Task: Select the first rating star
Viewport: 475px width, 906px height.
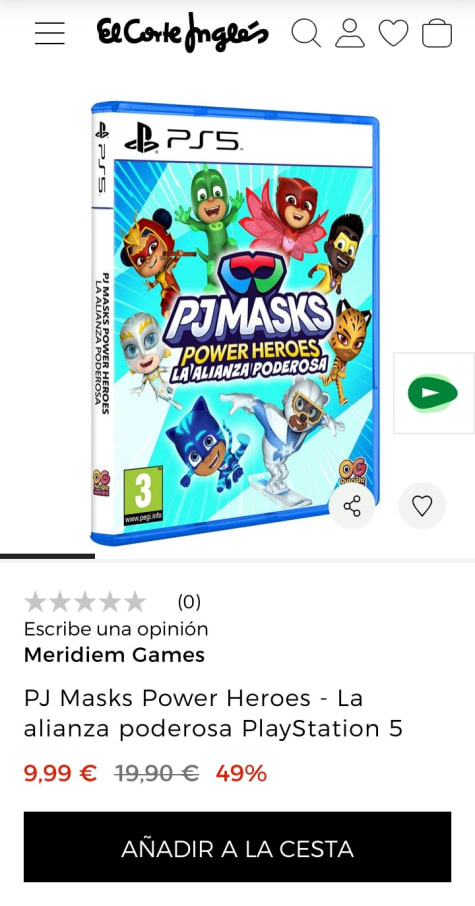Action: pos(35,602)
